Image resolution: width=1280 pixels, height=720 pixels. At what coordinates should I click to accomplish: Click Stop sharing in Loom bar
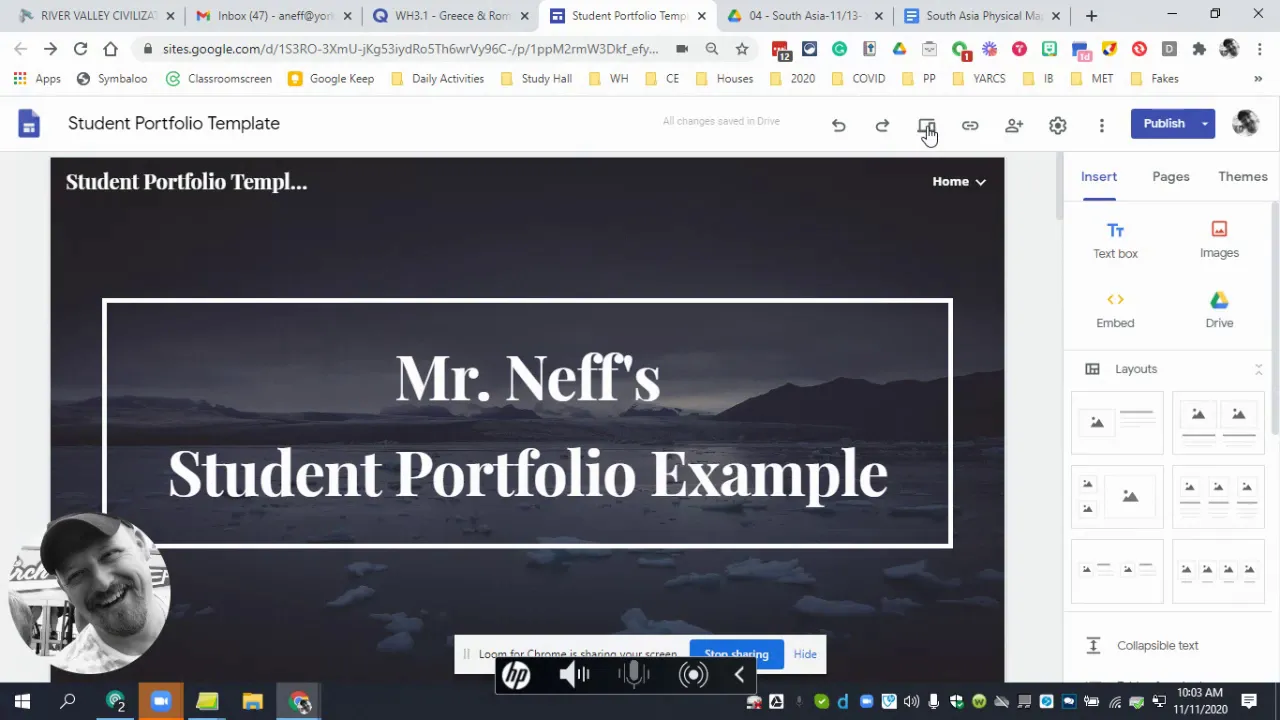point(736,654)
